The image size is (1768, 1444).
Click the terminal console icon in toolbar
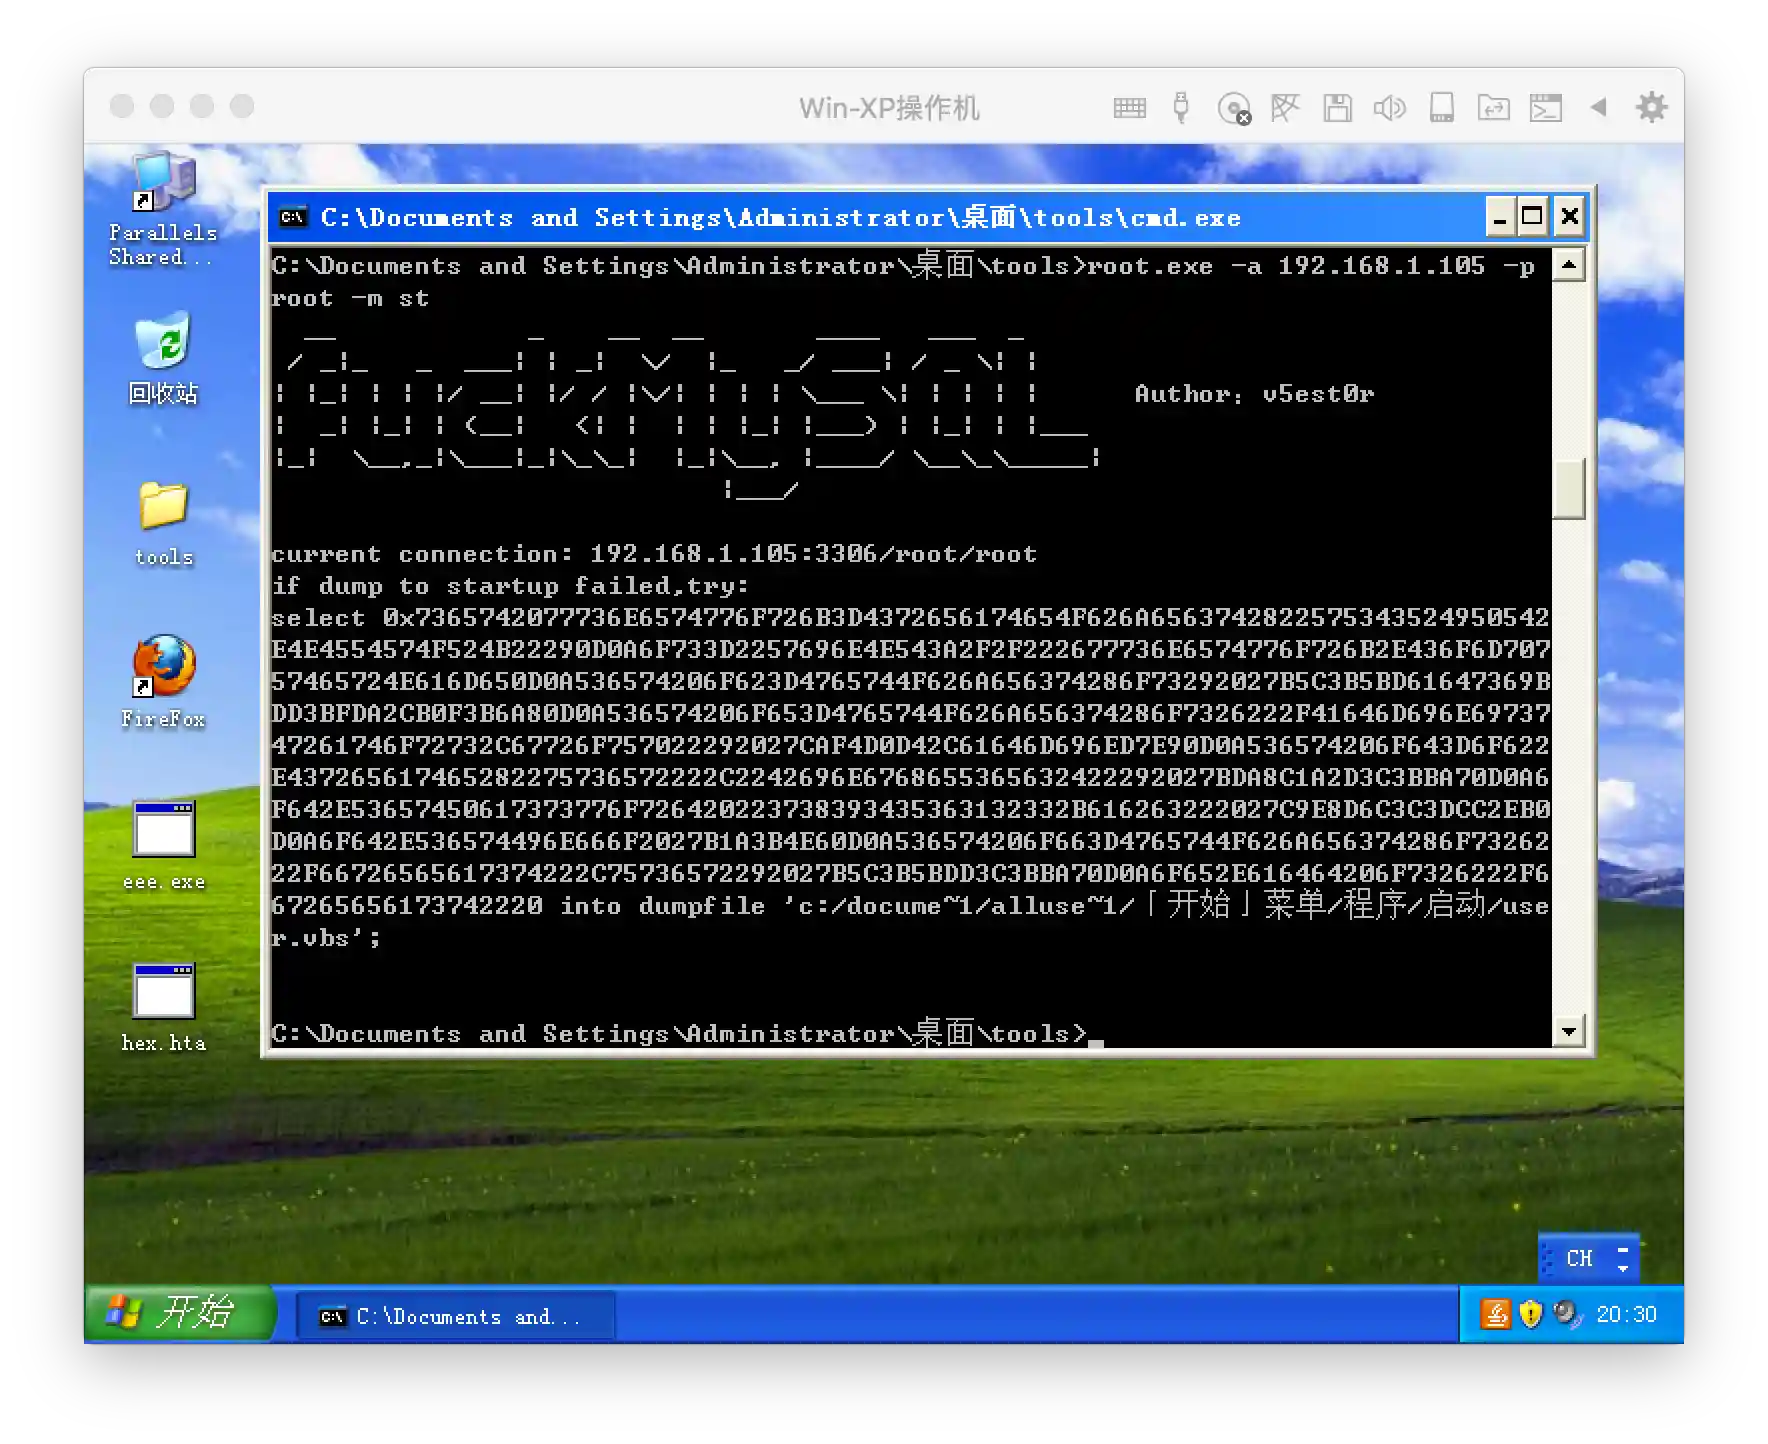pyautogui.click(x=1545, y=107)
